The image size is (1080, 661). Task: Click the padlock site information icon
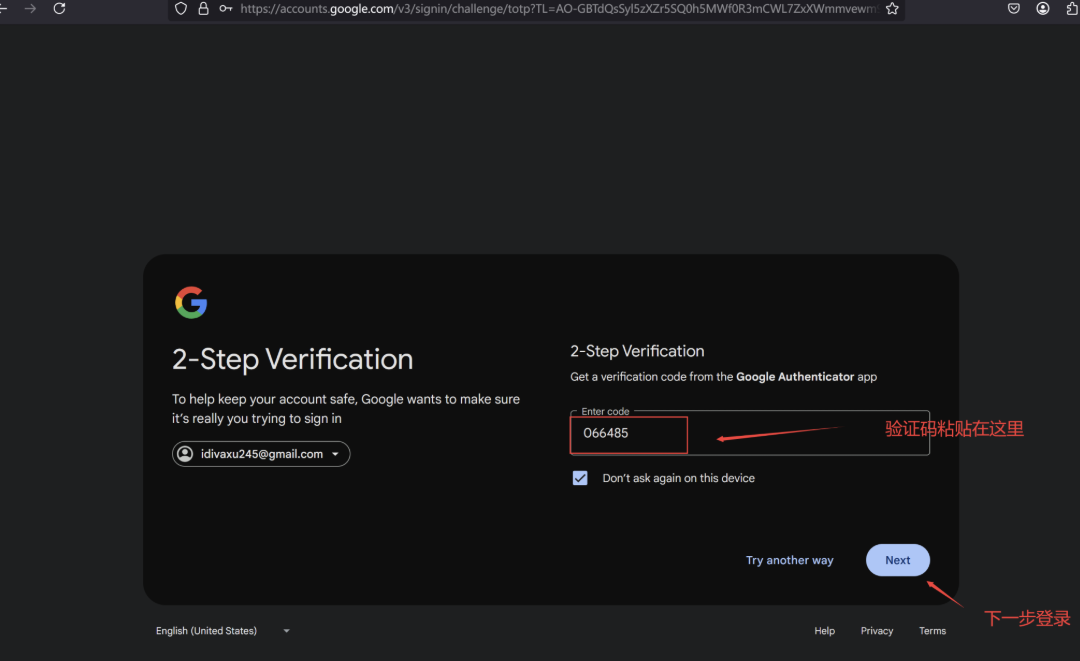(203, 8)
